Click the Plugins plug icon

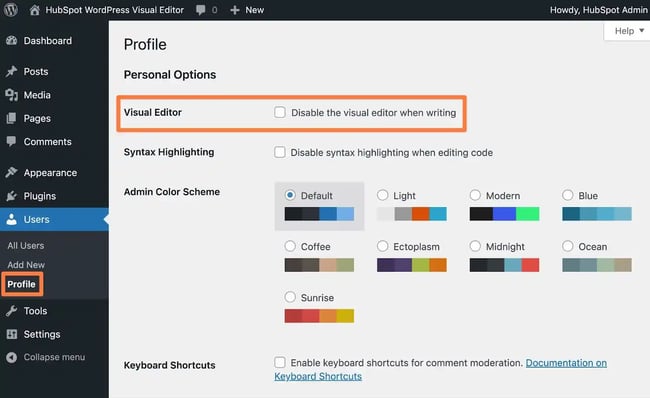coord(12,196)
